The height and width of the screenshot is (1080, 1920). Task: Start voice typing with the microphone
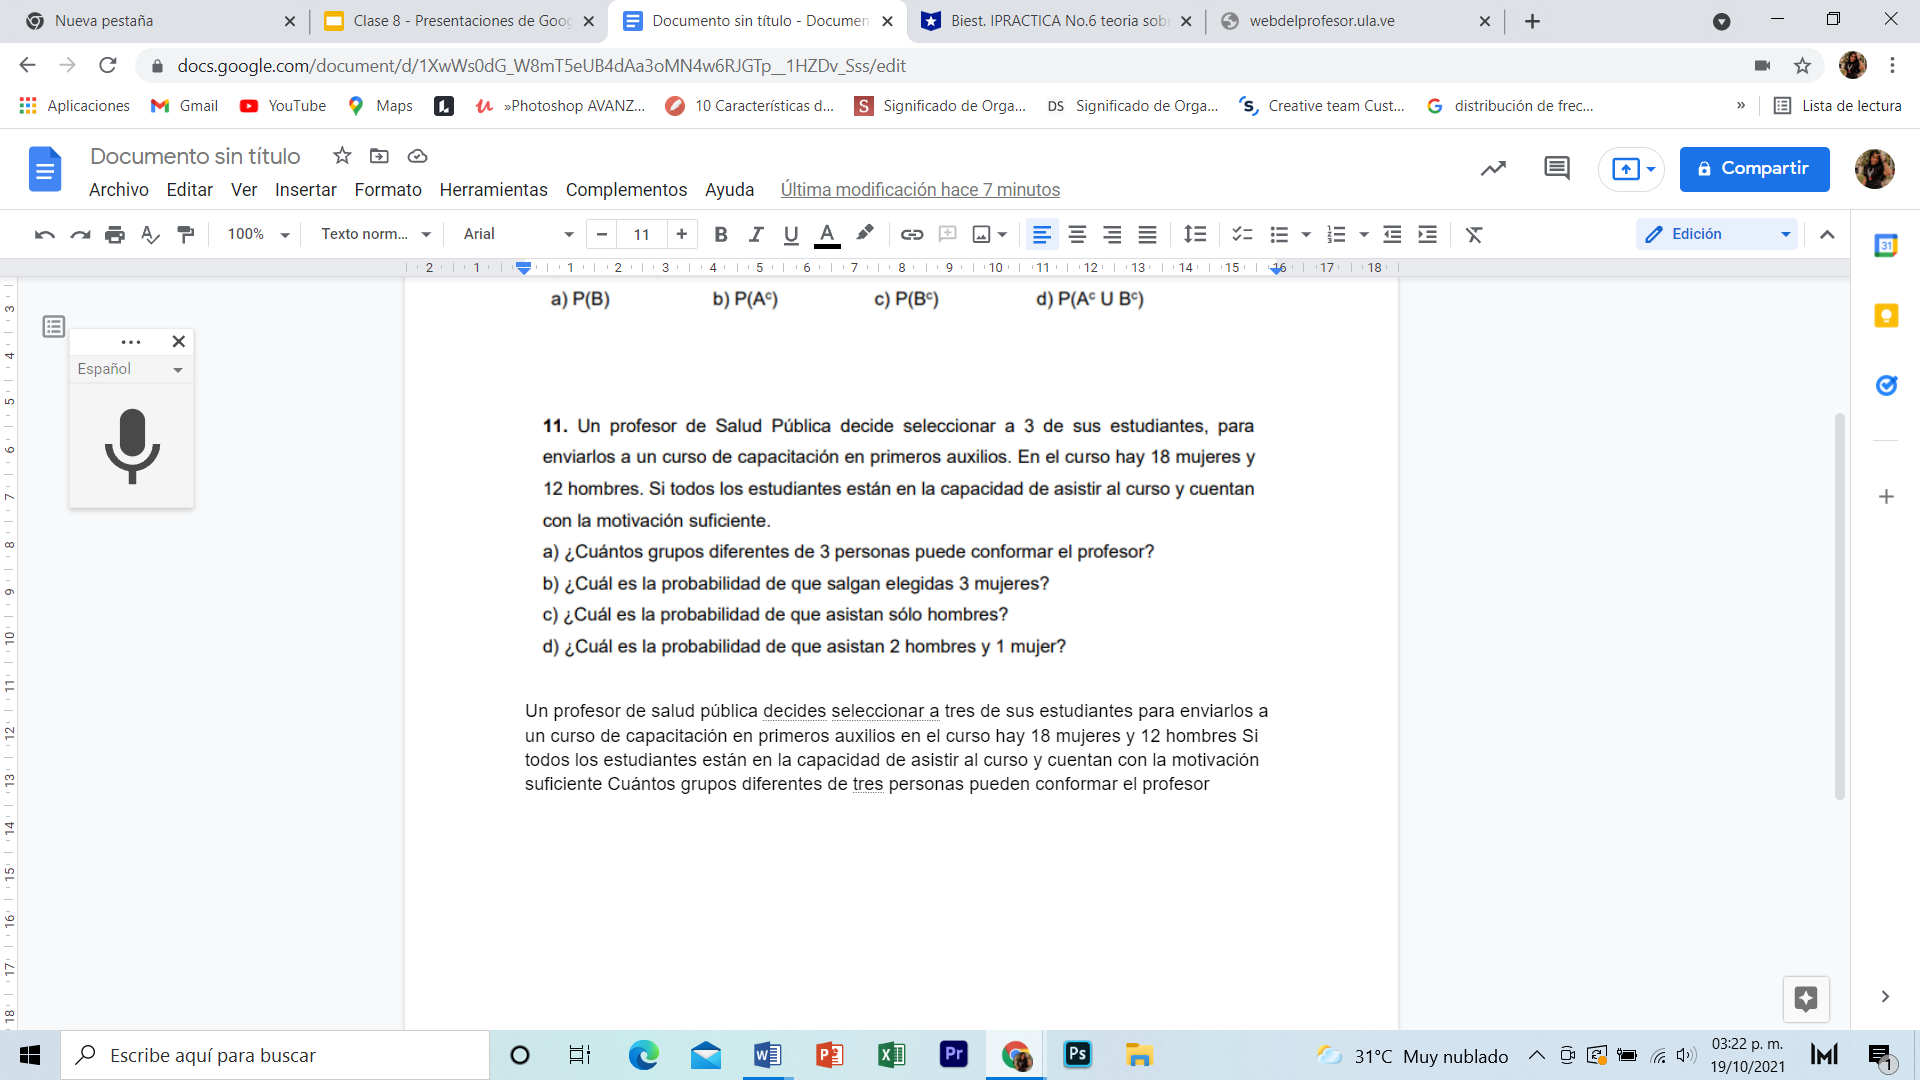tap(132, 446)
